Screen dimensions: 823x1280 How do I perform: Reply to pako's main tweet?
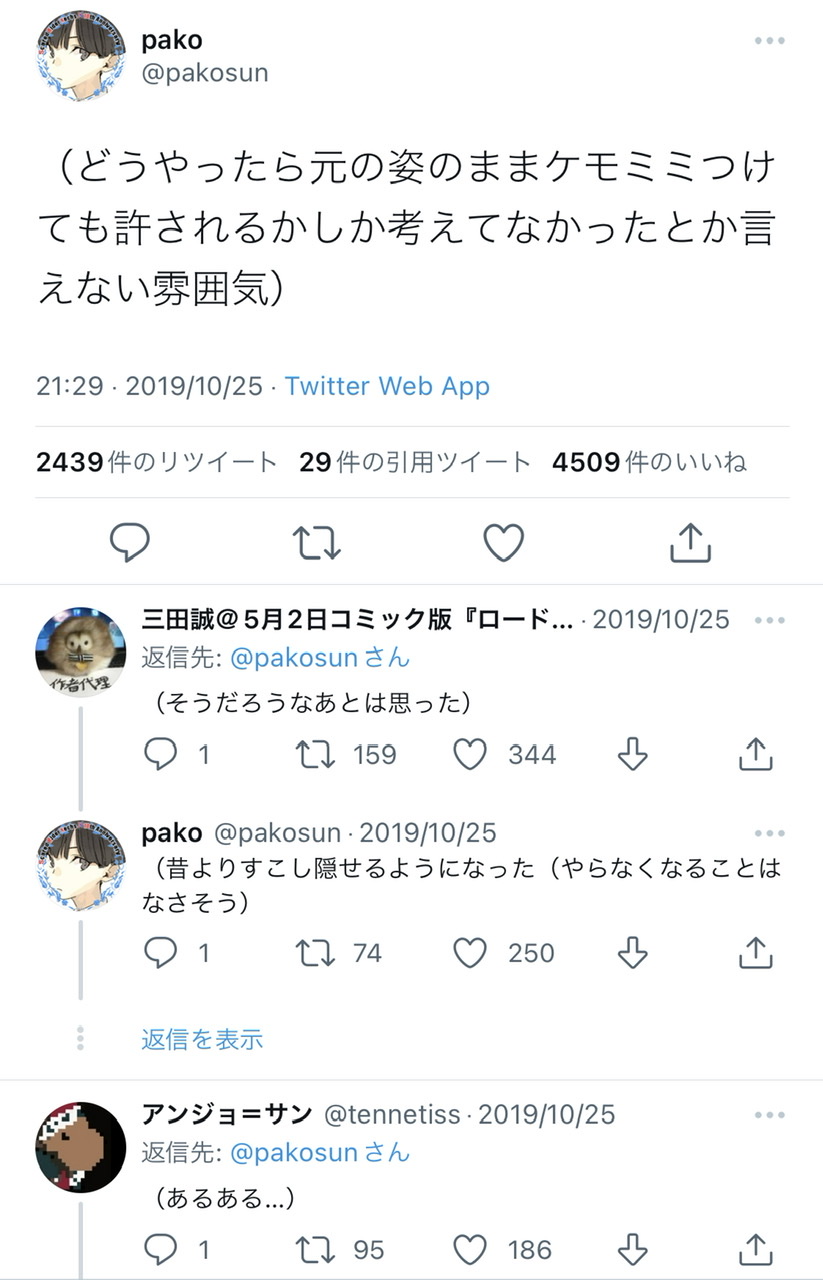tap(129, 542)
